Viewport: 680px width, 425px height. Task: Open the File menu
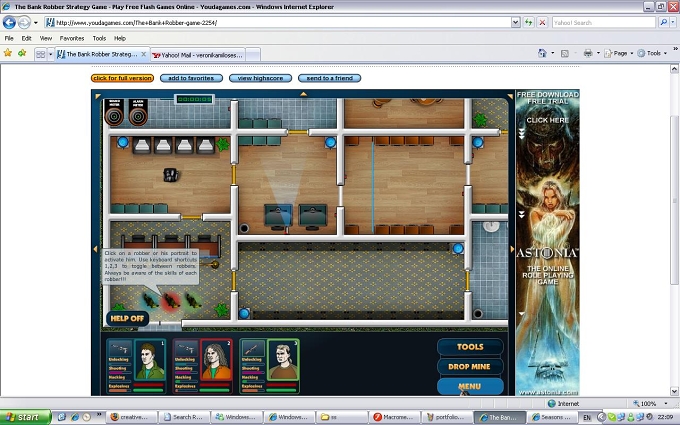9,38
